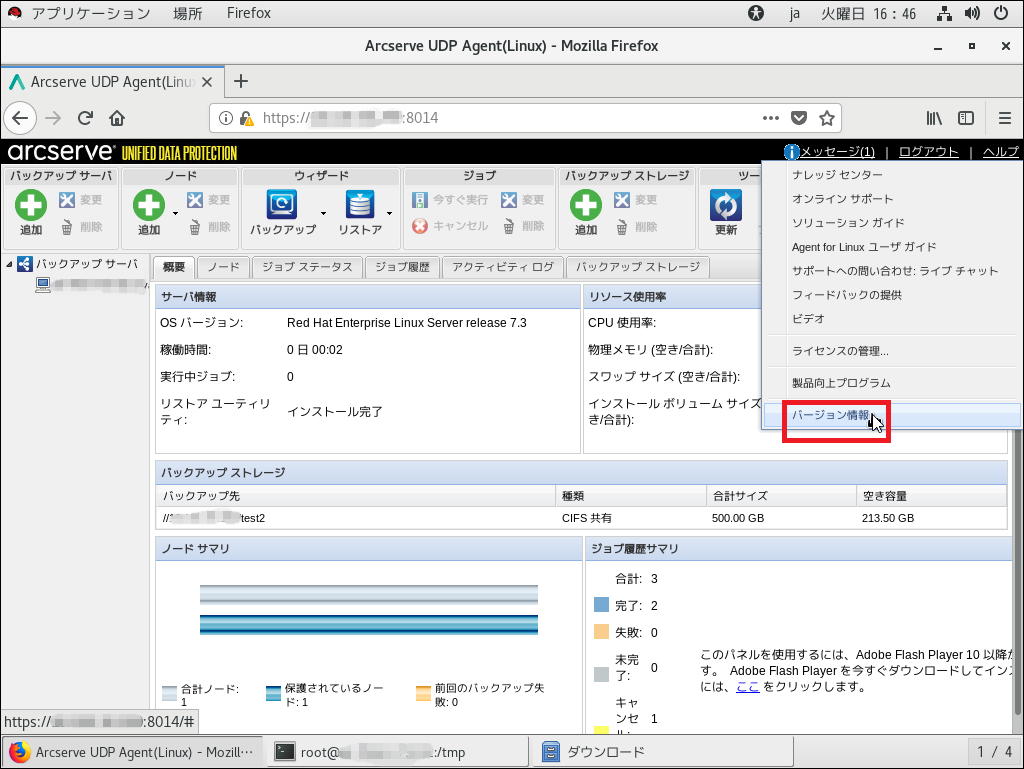Open the accessibility menu icon
Image resolution: width=1024 pixels, height=769 pixels.
756,13
